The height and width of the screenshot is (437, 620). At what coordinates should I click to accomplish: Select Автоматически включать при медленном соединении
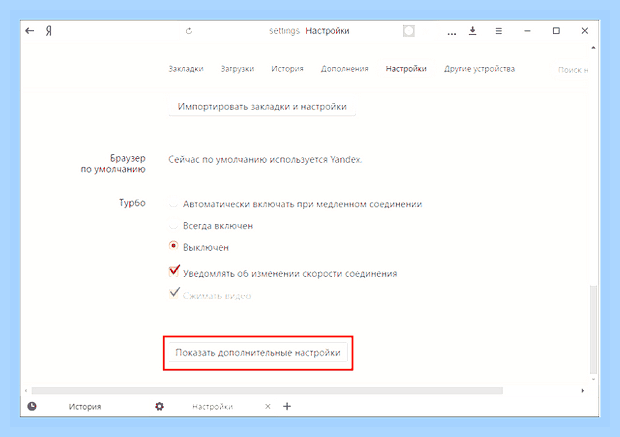pos(173,204)
